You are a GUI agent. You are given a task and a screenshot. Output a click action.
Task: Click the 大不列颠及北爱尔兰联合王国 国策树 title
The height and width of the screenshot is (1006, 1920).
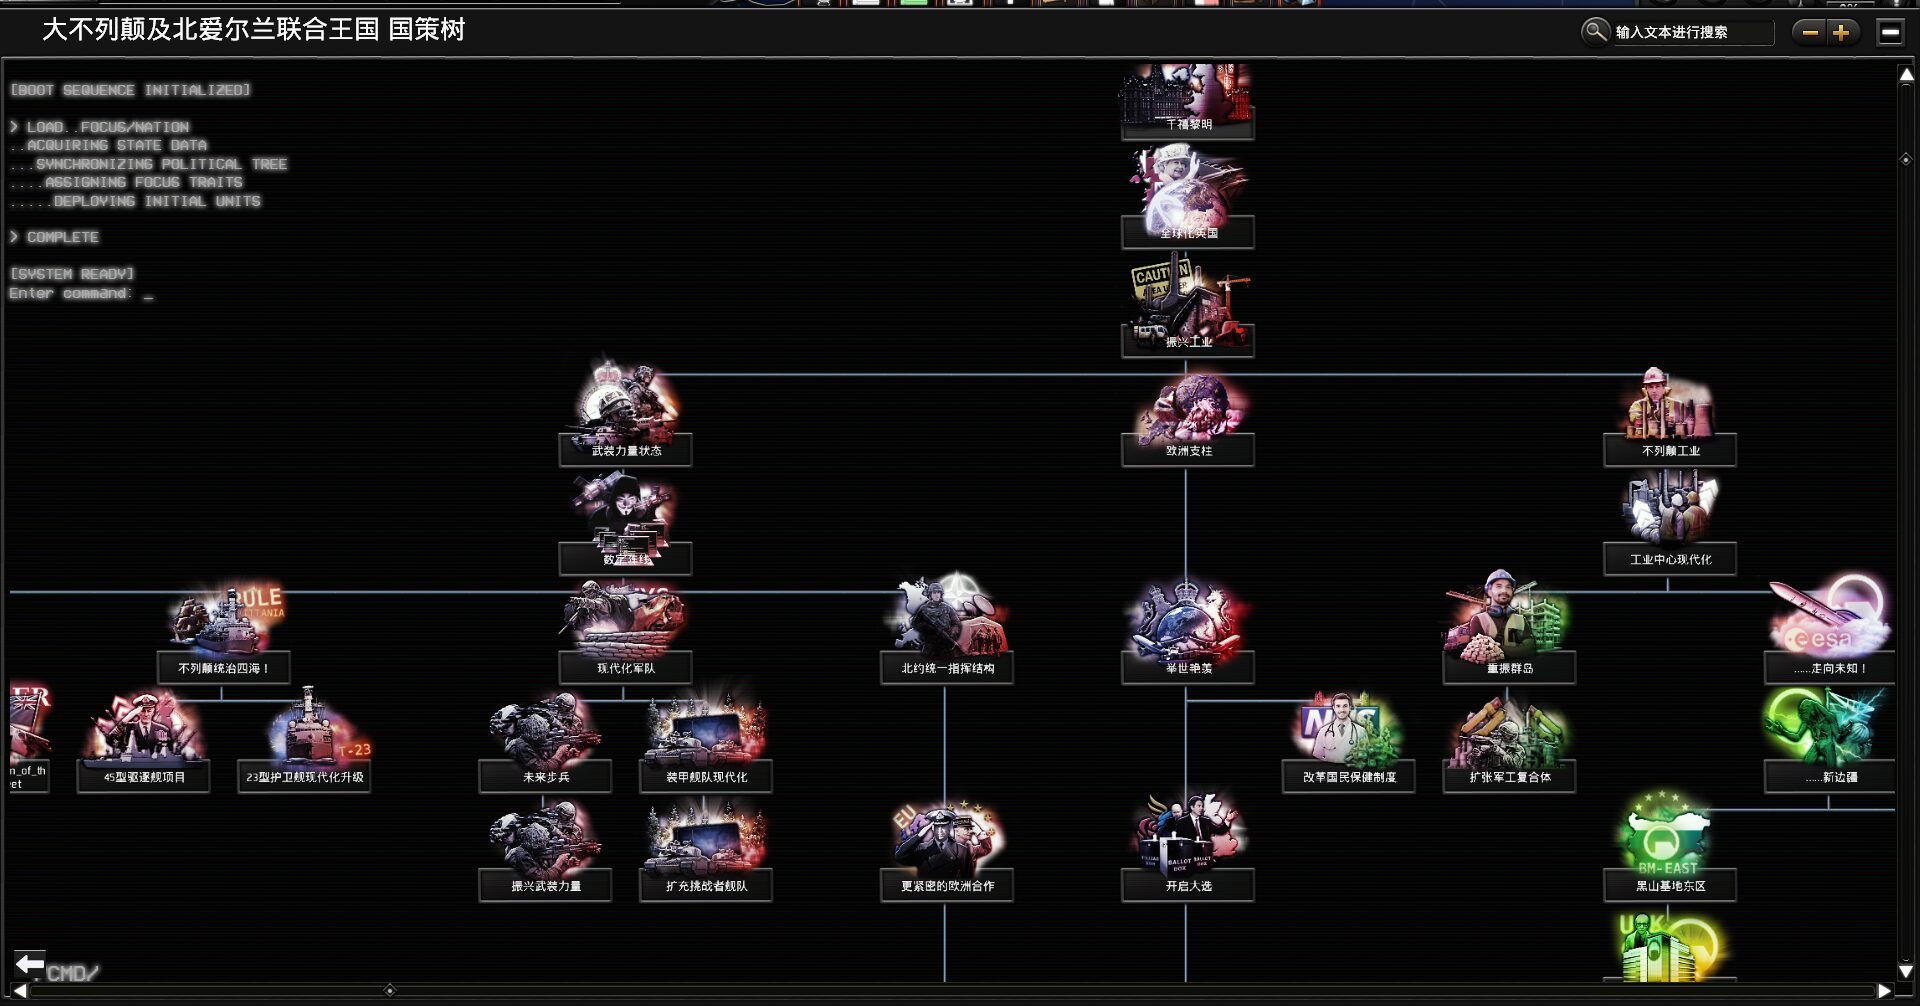(254, 30)
